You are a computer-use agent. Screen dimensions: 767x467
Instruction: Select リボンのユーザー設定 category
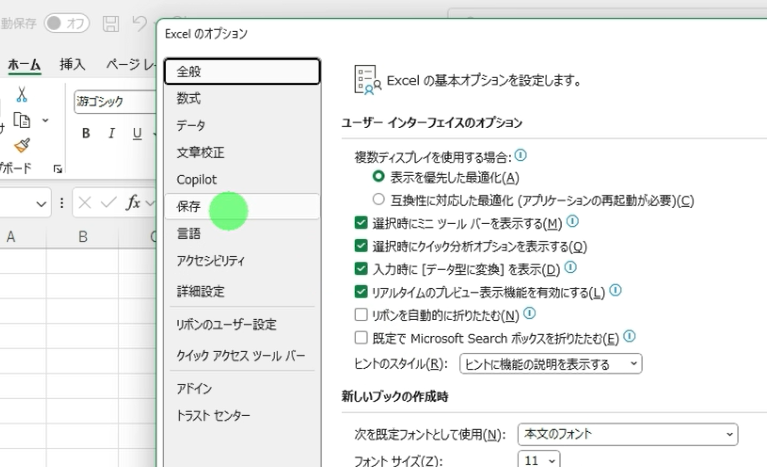click(242, 325)
